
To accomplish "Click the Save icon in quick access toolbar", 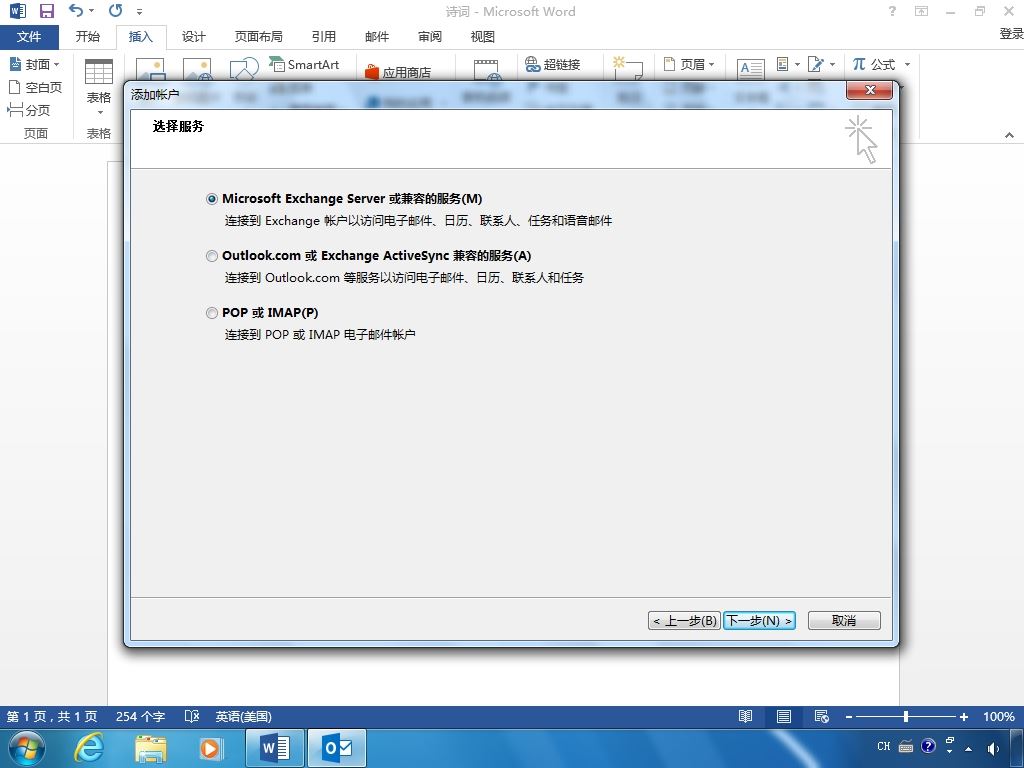I will (46, 11).
